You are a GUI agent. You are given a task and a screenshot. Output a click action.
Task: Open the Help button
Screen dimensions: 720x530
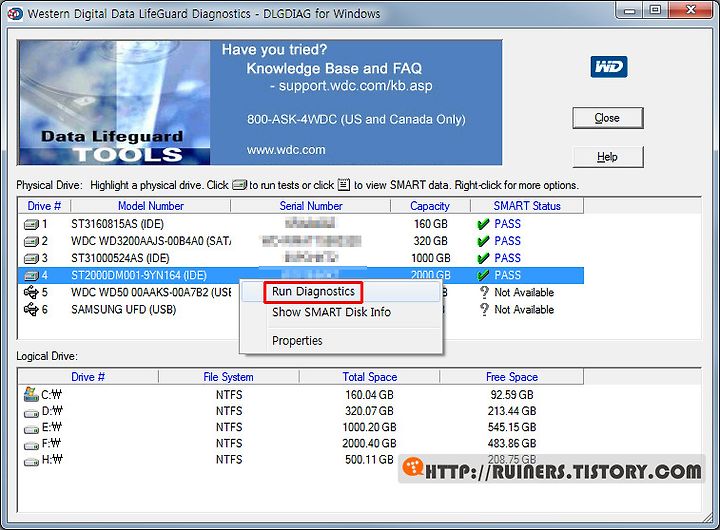click(x=608, y=157)
